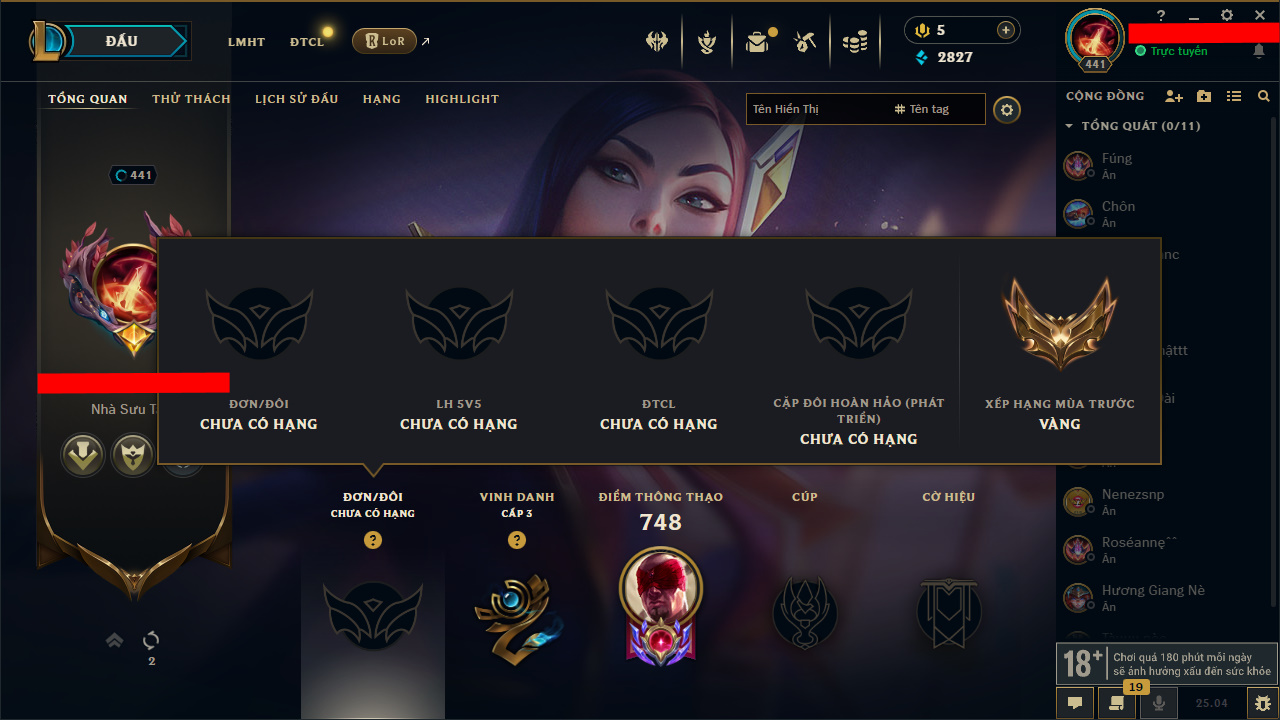Viewport: 1280px width, 720px height.
Task: Expand the ĐƠN/ĐÔI rank help question mark
Action: [373, 540]
